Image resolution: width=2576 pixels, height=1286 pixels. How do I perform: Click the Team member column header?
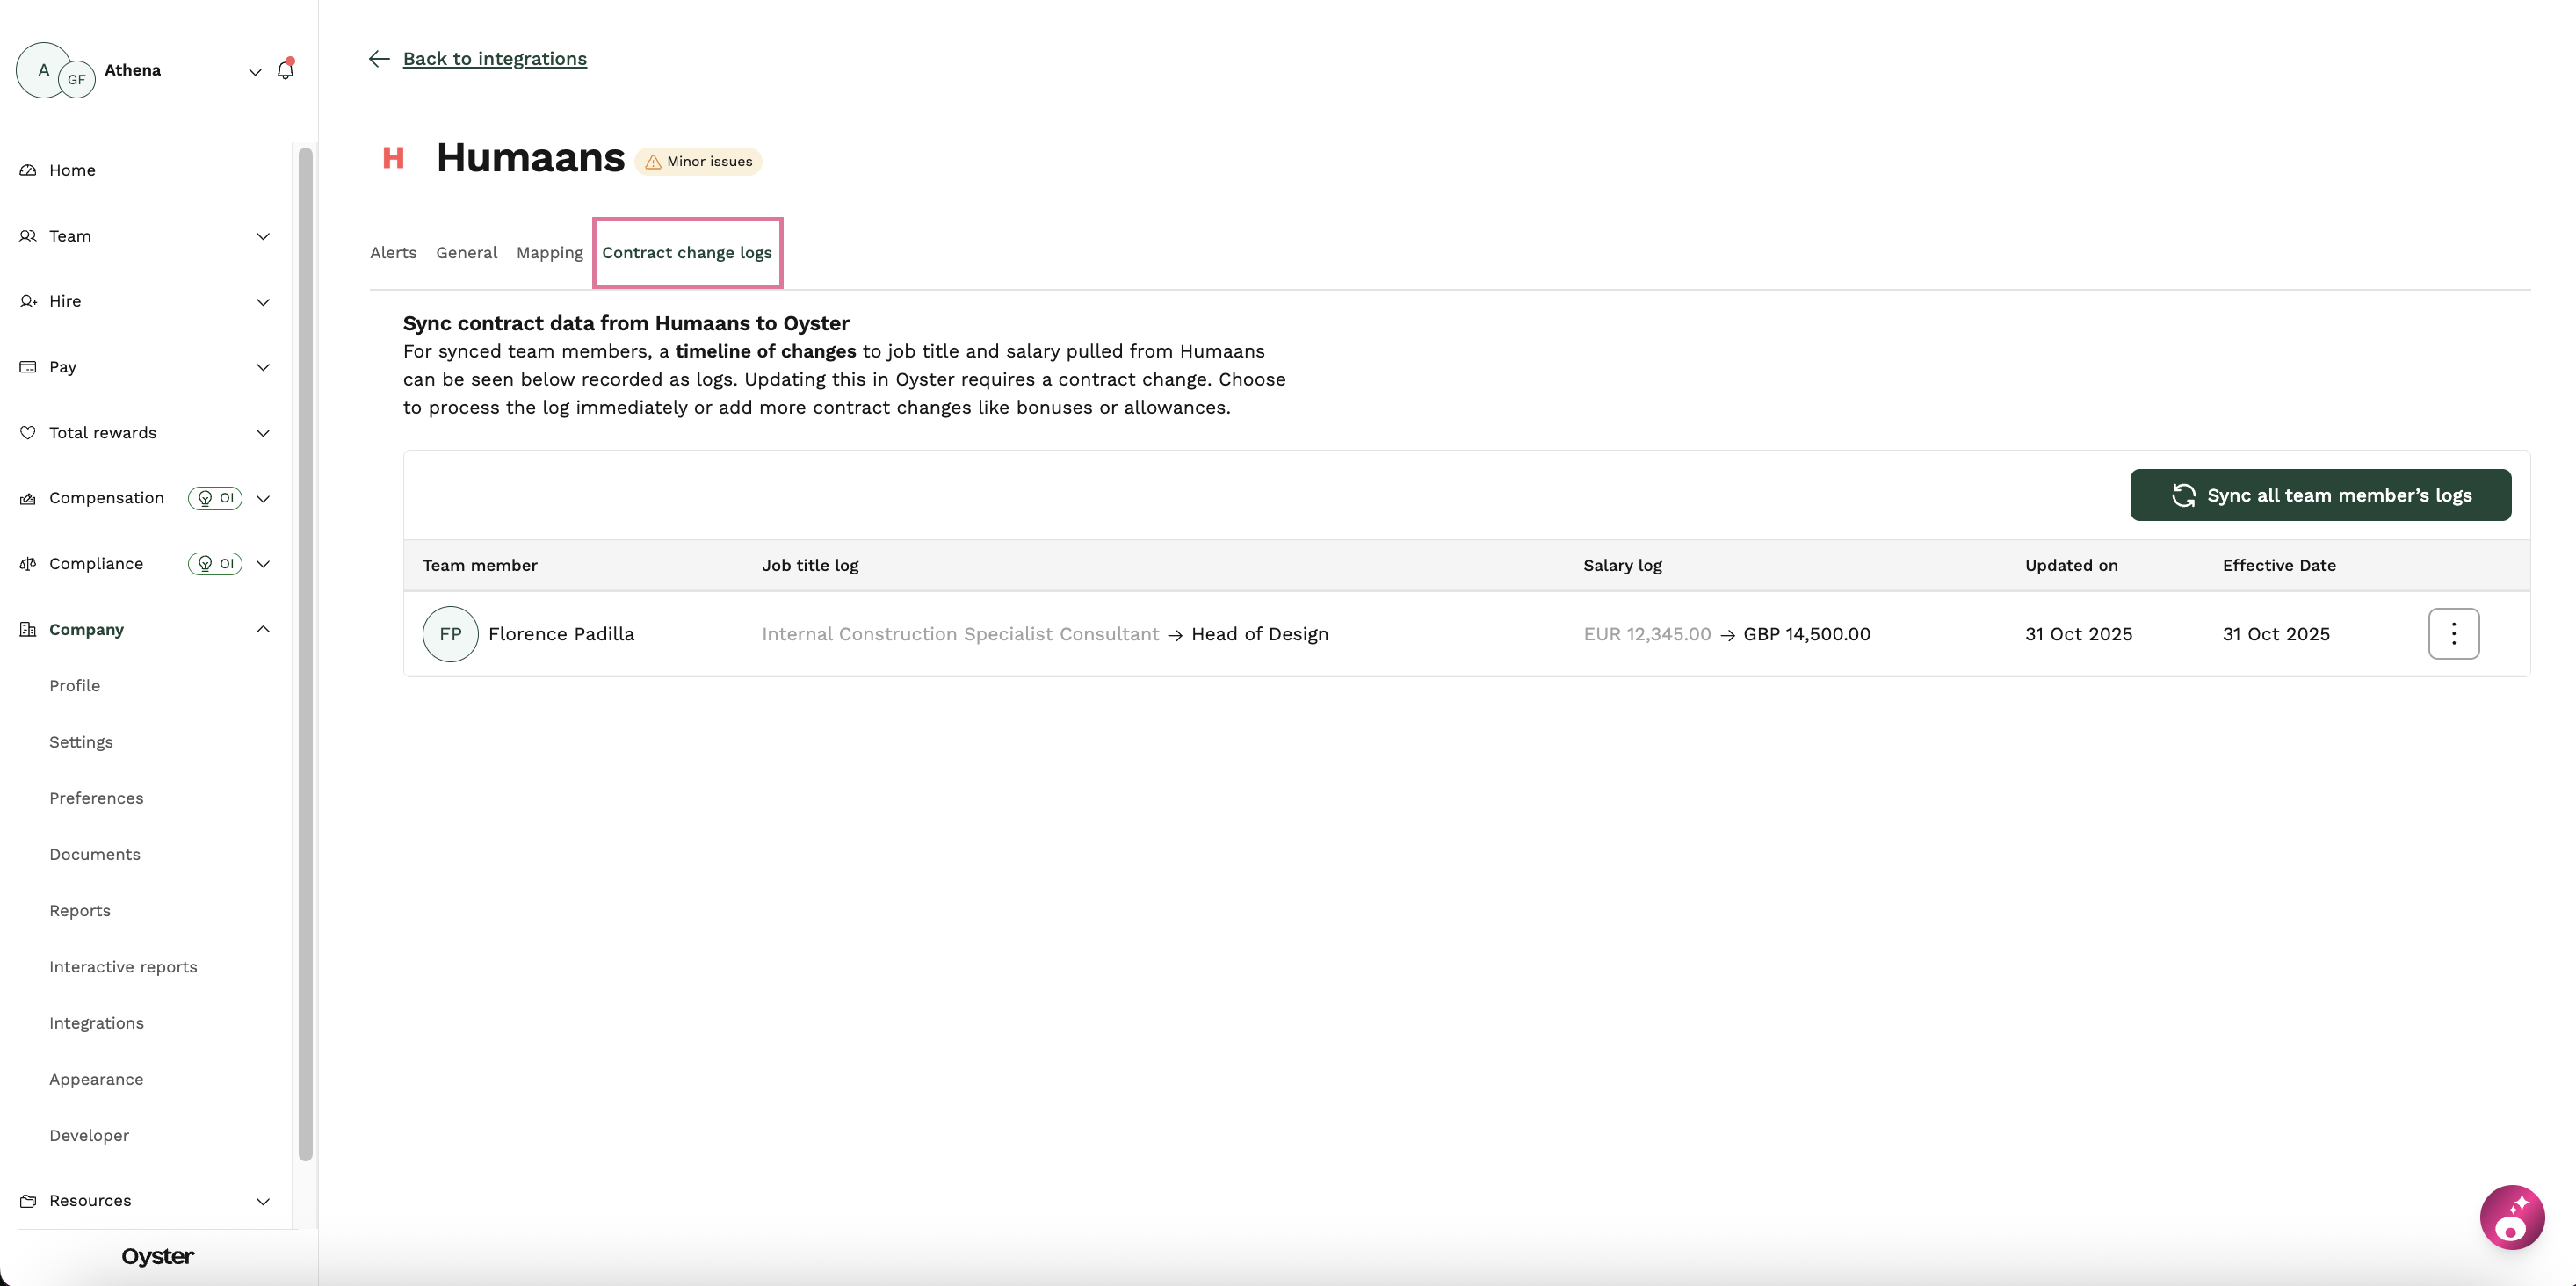[480, 565]
